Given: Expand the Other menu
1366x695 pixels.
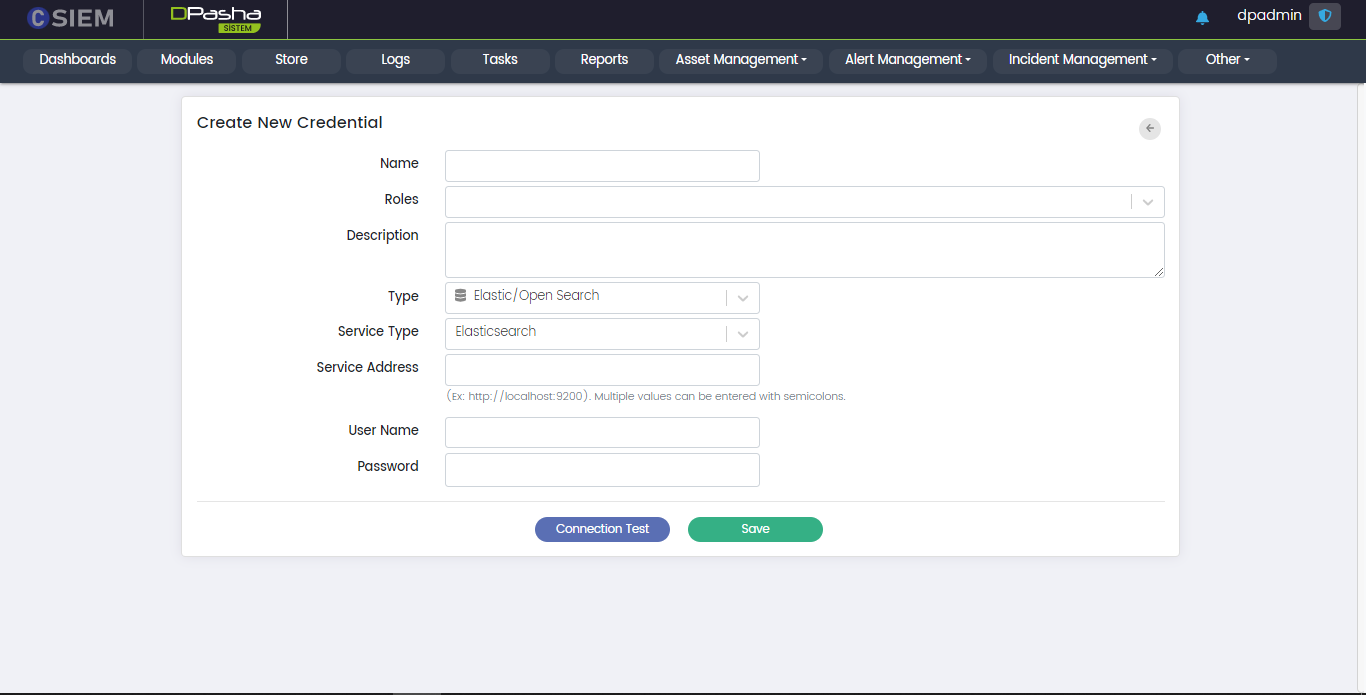Looking at the screenshot, I should (x=1227, y=60).
